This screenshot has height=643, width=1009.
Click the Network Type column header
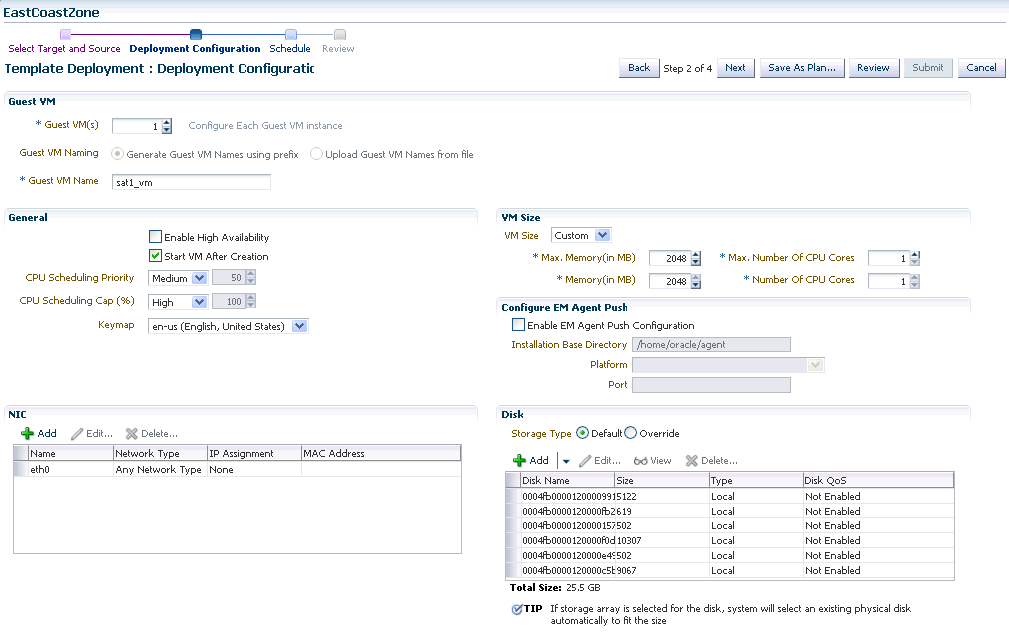pyautogui.click(x=160, y=453)
